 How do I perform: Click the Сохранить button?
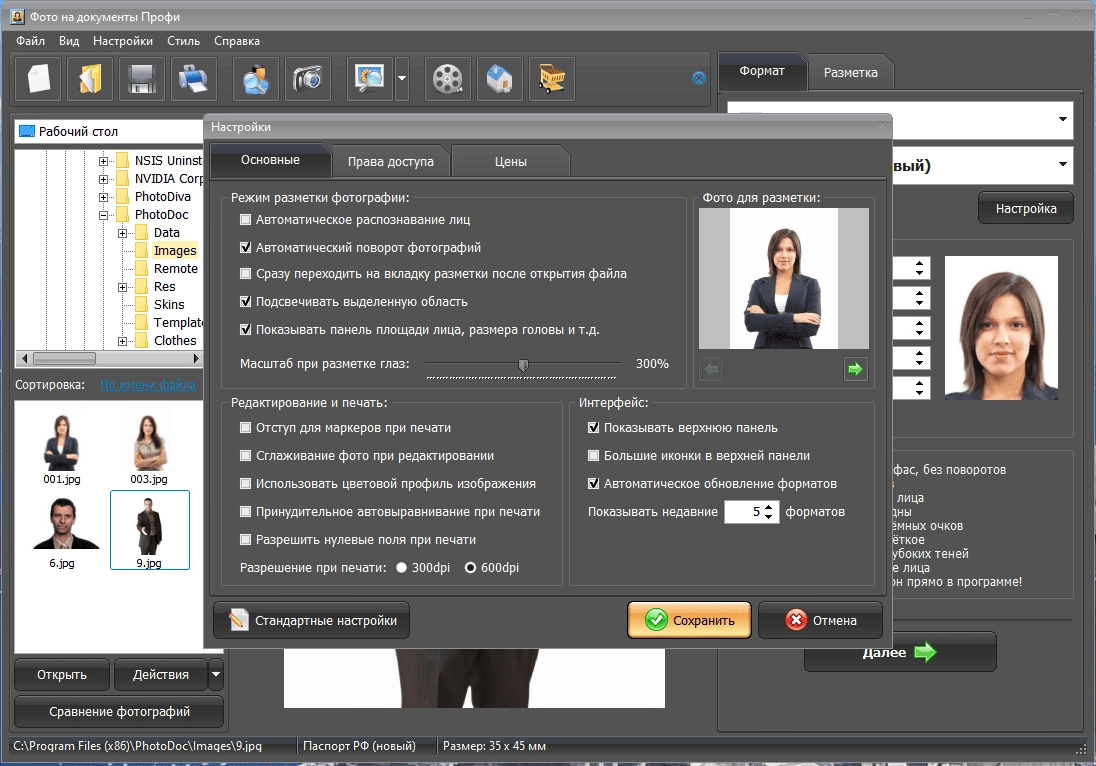[689, 620]
